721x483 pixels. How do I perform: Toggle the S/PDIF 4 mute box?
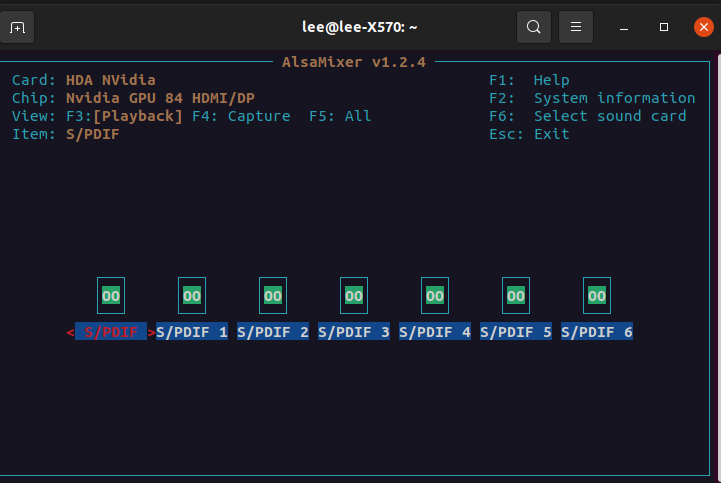pyautogui.click(x=435, y=296)
